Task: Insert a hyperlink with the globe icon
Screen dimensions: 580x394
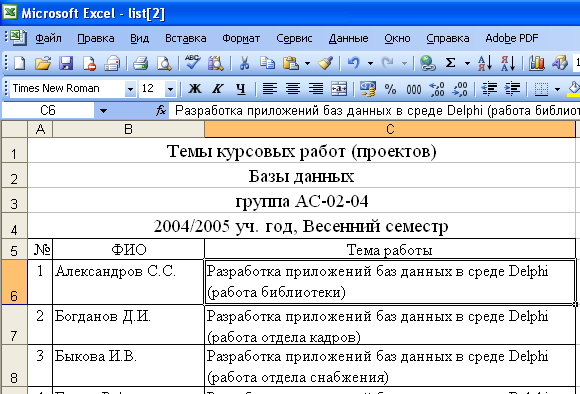Action: coord(428,63)
